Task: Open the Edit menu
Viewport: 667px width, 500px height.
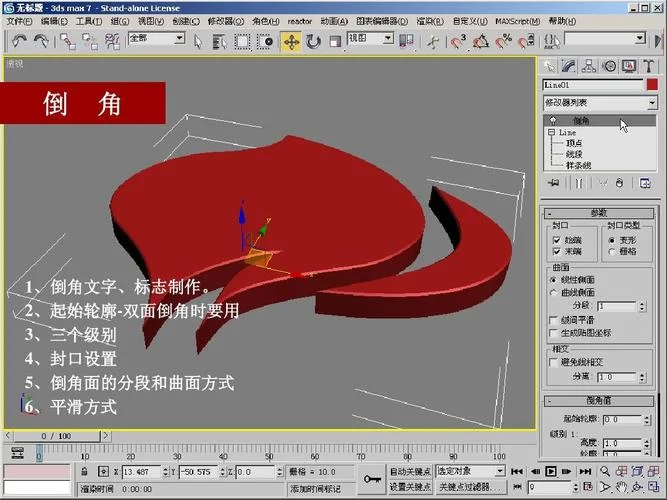Action: 54,21
